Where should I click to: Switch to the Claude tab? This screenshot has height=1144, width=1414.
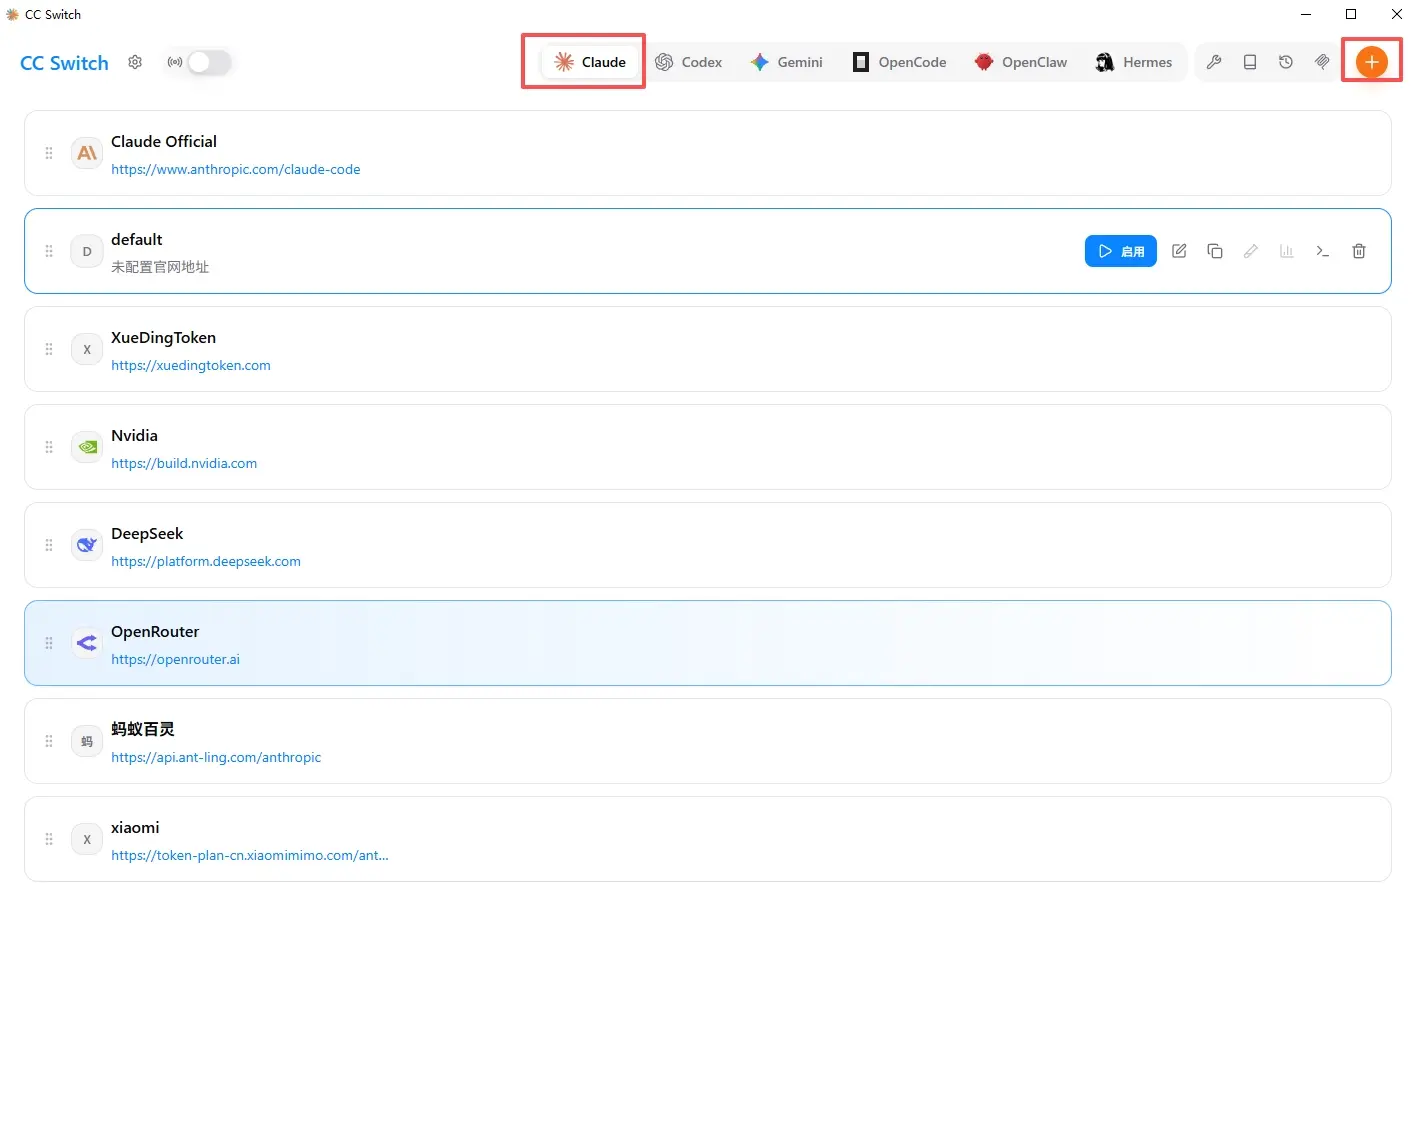(x=590, y=62)
